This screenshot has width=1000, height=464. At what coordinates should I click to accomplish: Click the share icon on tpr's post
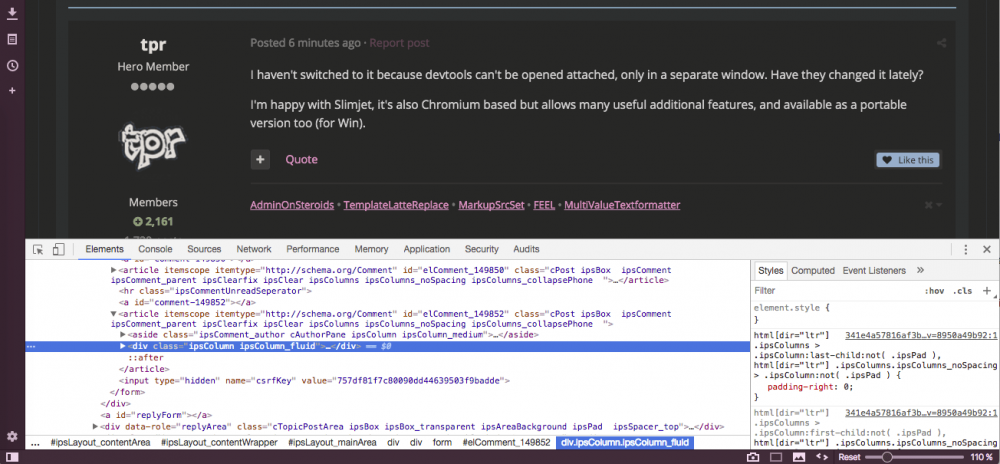coord(941,43)
